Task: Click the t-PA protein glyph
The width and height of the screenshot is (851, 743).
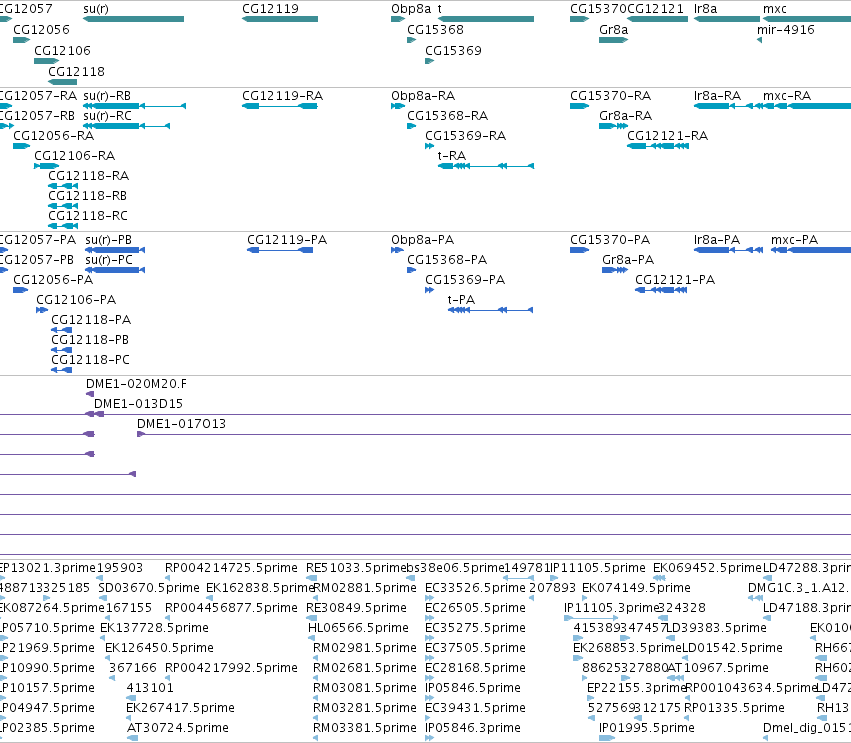Action: [x=490, y=310]
